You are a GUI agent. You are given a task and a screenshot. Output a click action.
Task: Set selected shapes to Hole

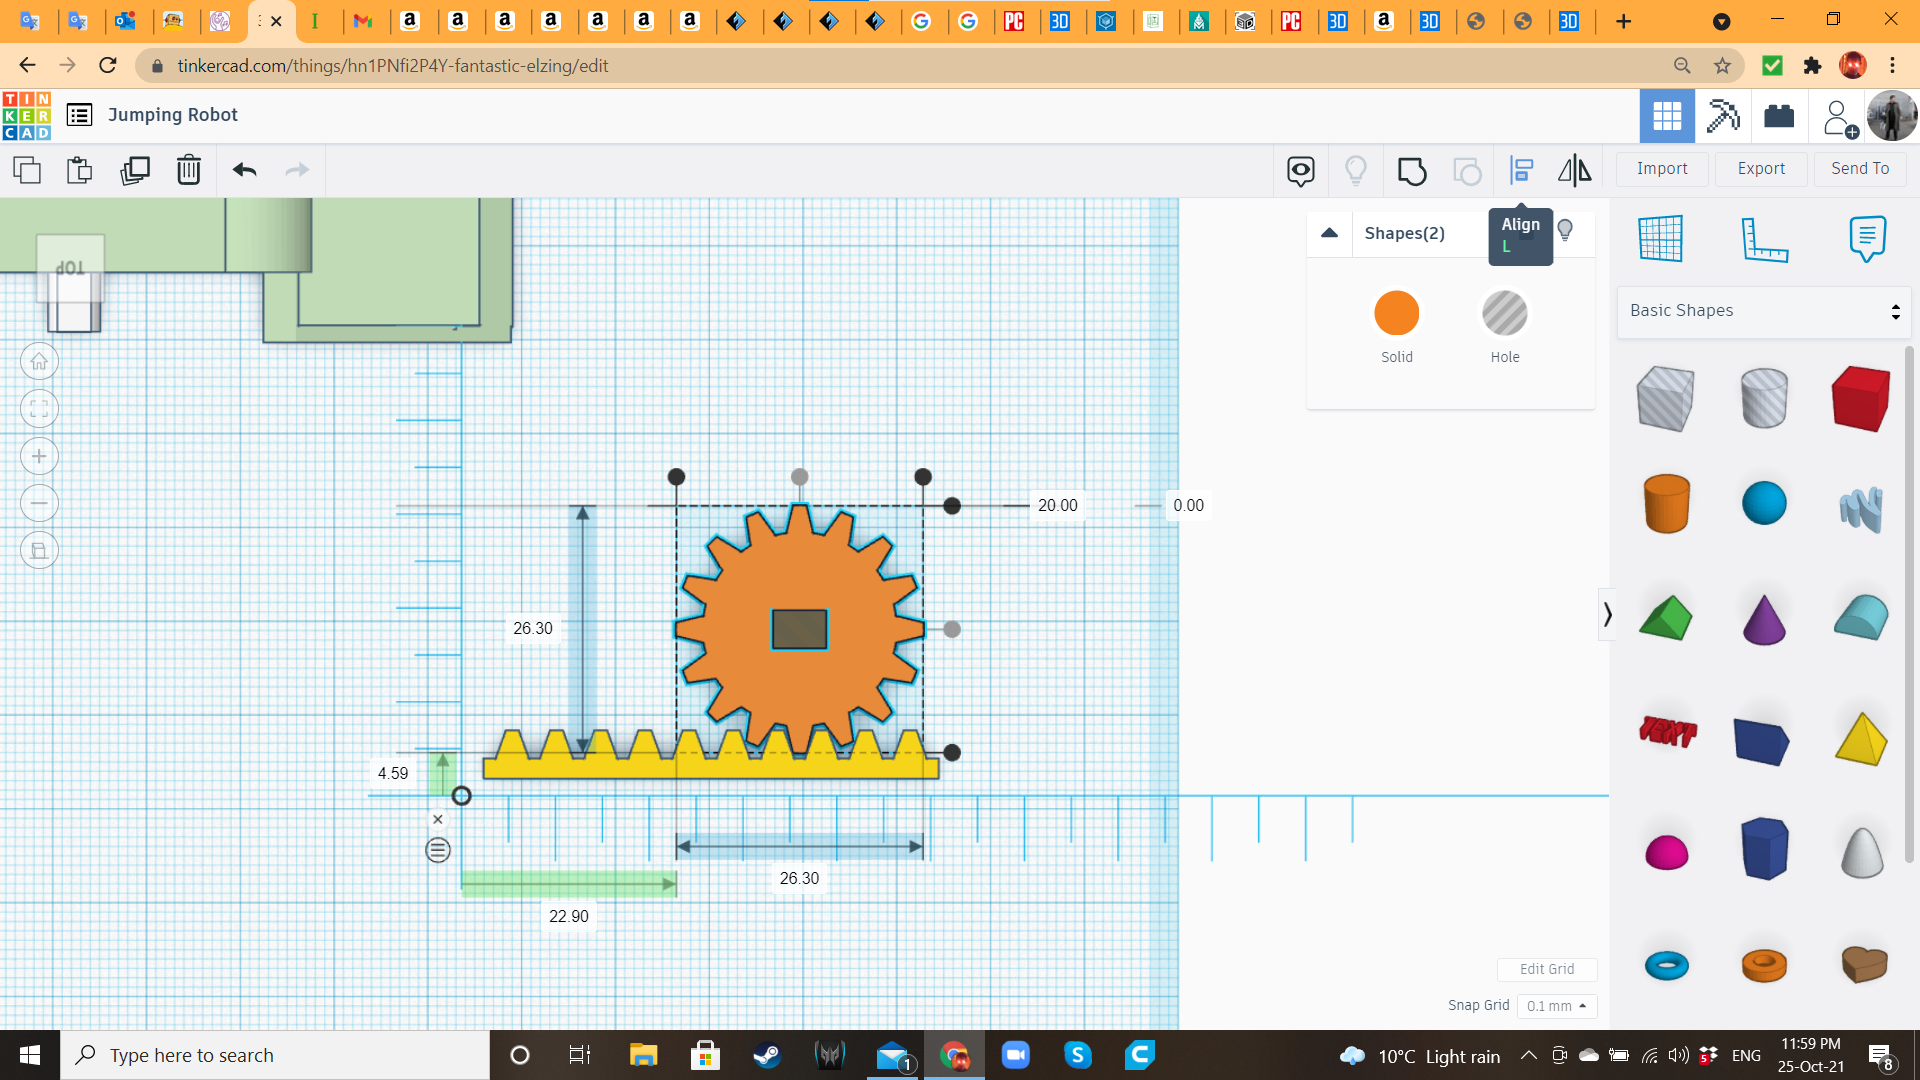(1504, 313)
